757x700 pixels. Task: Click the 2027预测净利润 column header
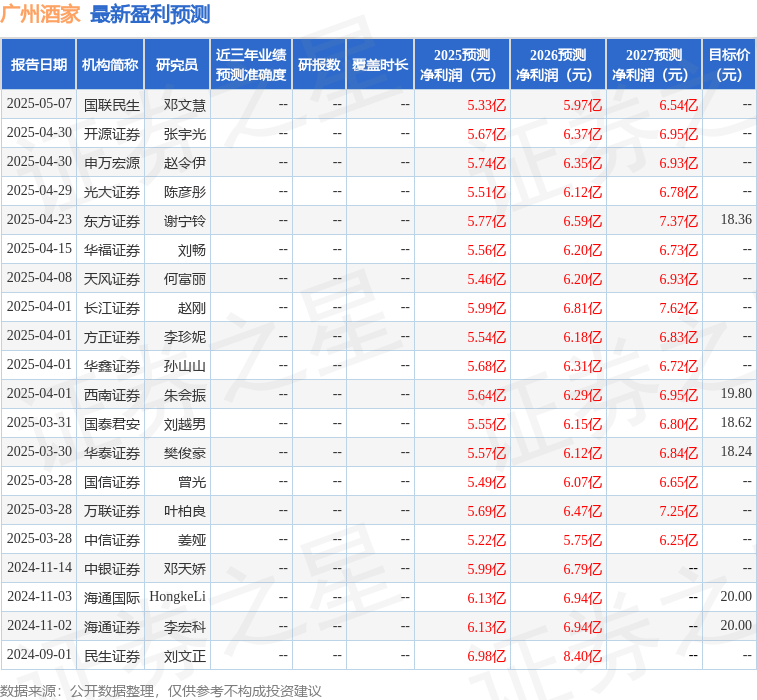click(654, 64)
